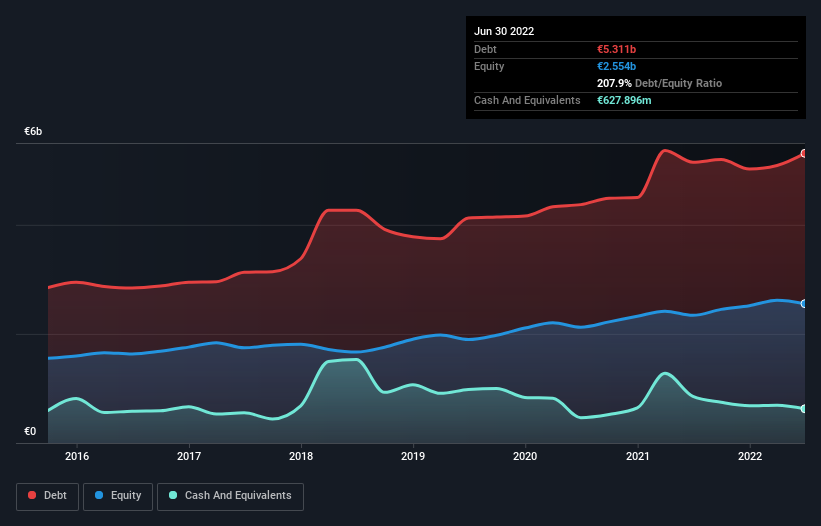Screen dimensions: 821x526
Task: Click the 2017 axis label
Action: pos(189,456)
